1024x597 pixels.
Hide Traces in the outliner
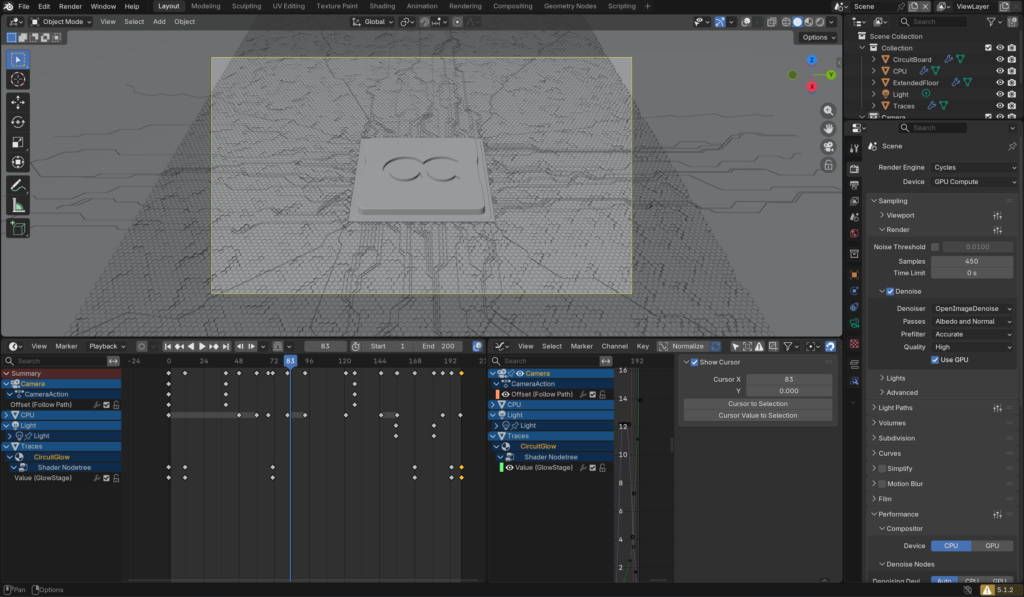point(999,106)
